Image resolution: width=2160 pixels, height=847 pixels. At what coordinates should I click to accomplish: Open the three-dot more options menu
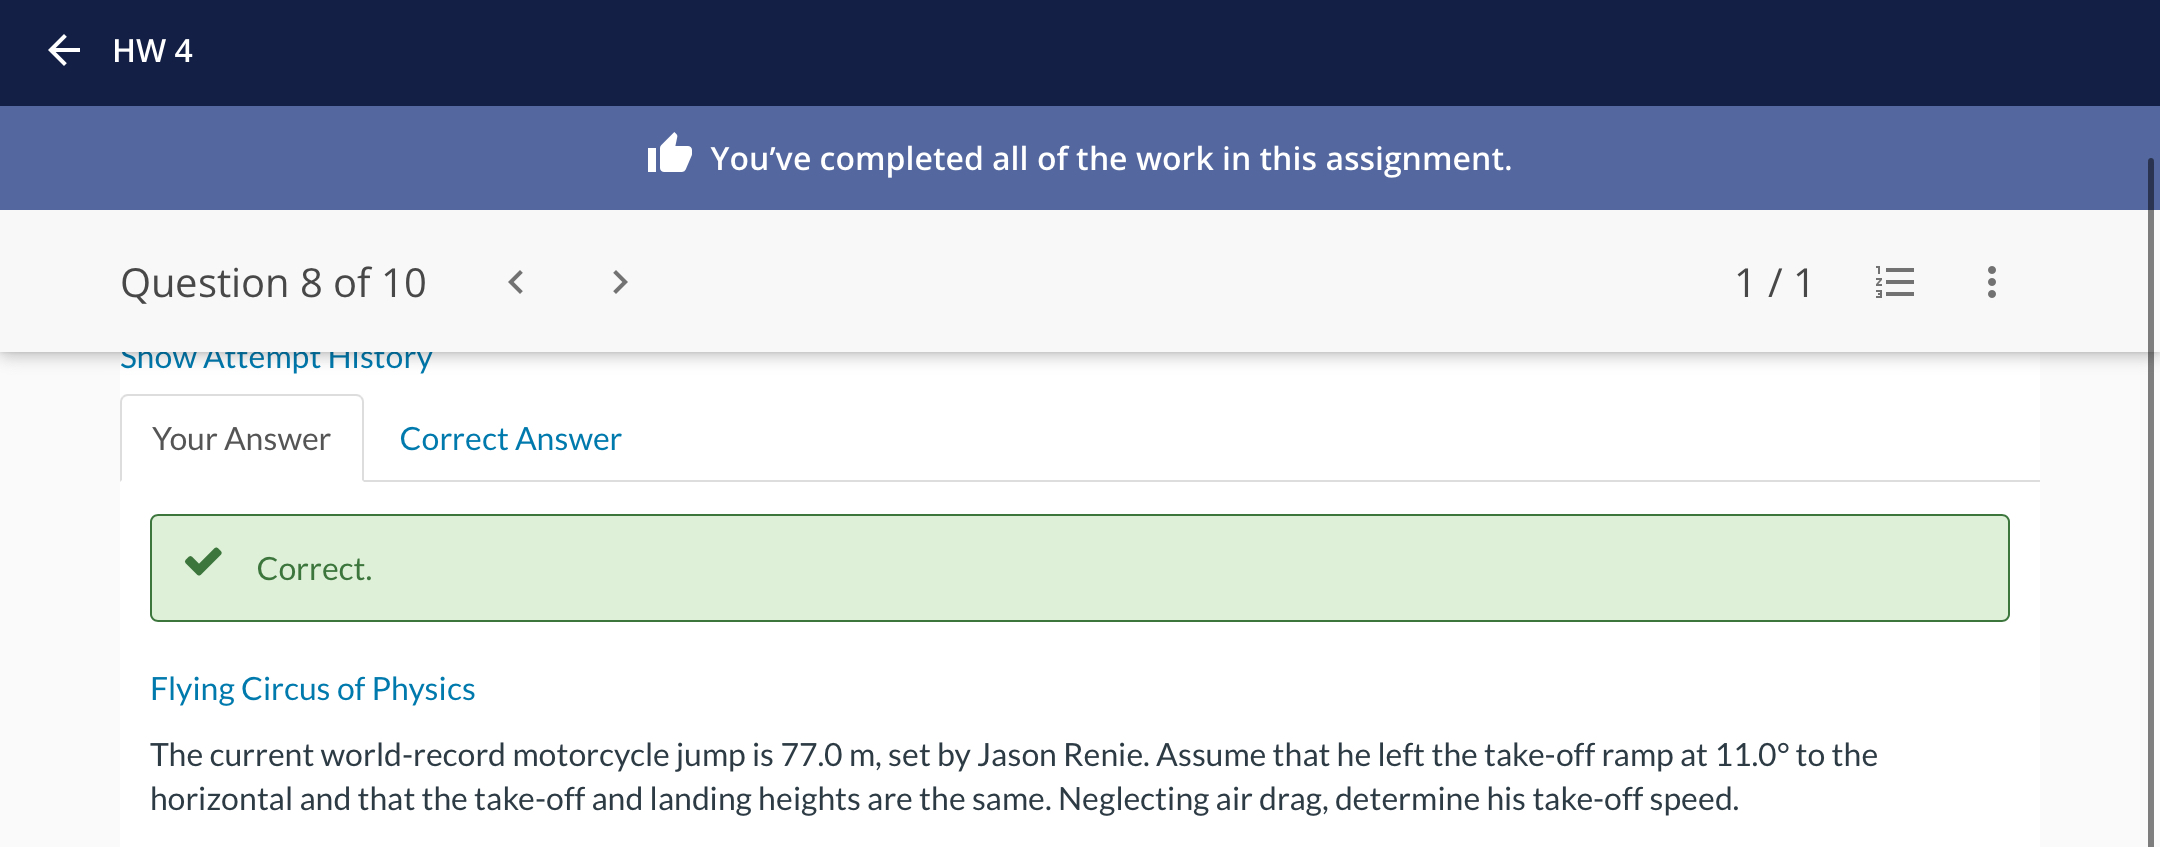point(1992,283)
